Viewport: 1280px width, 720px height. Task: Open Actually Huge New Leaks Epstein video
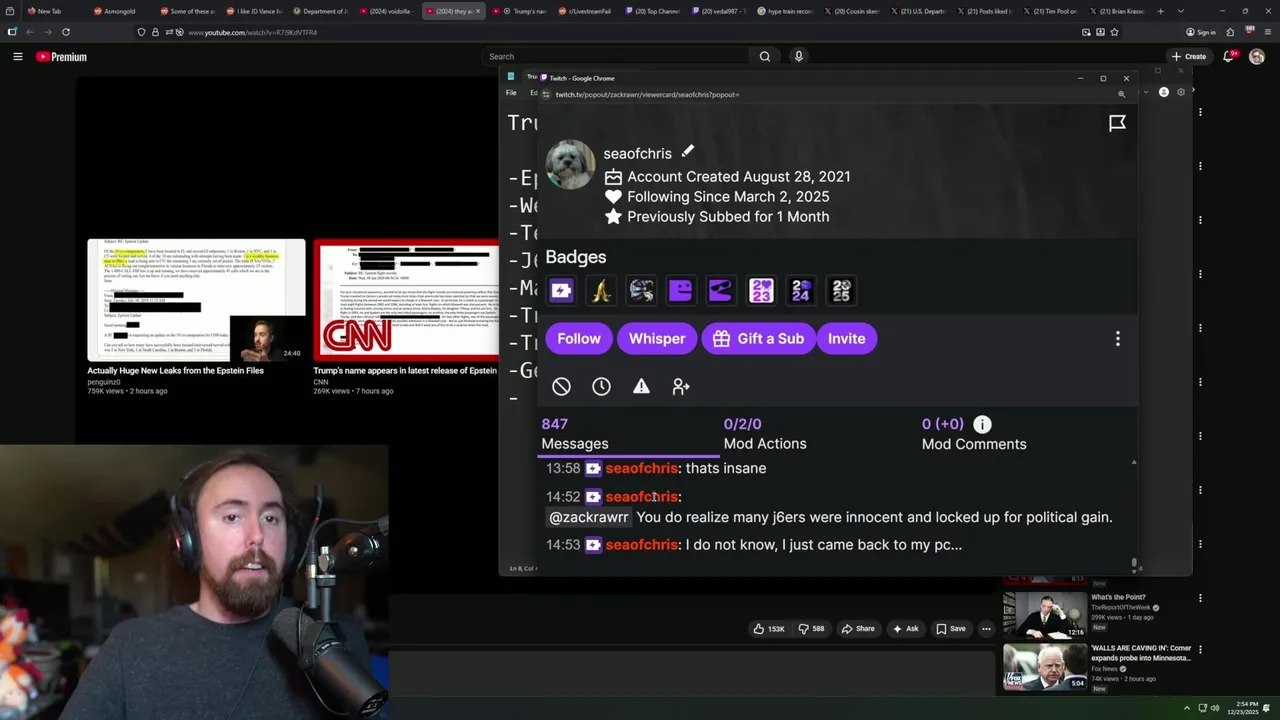point(196,299)
